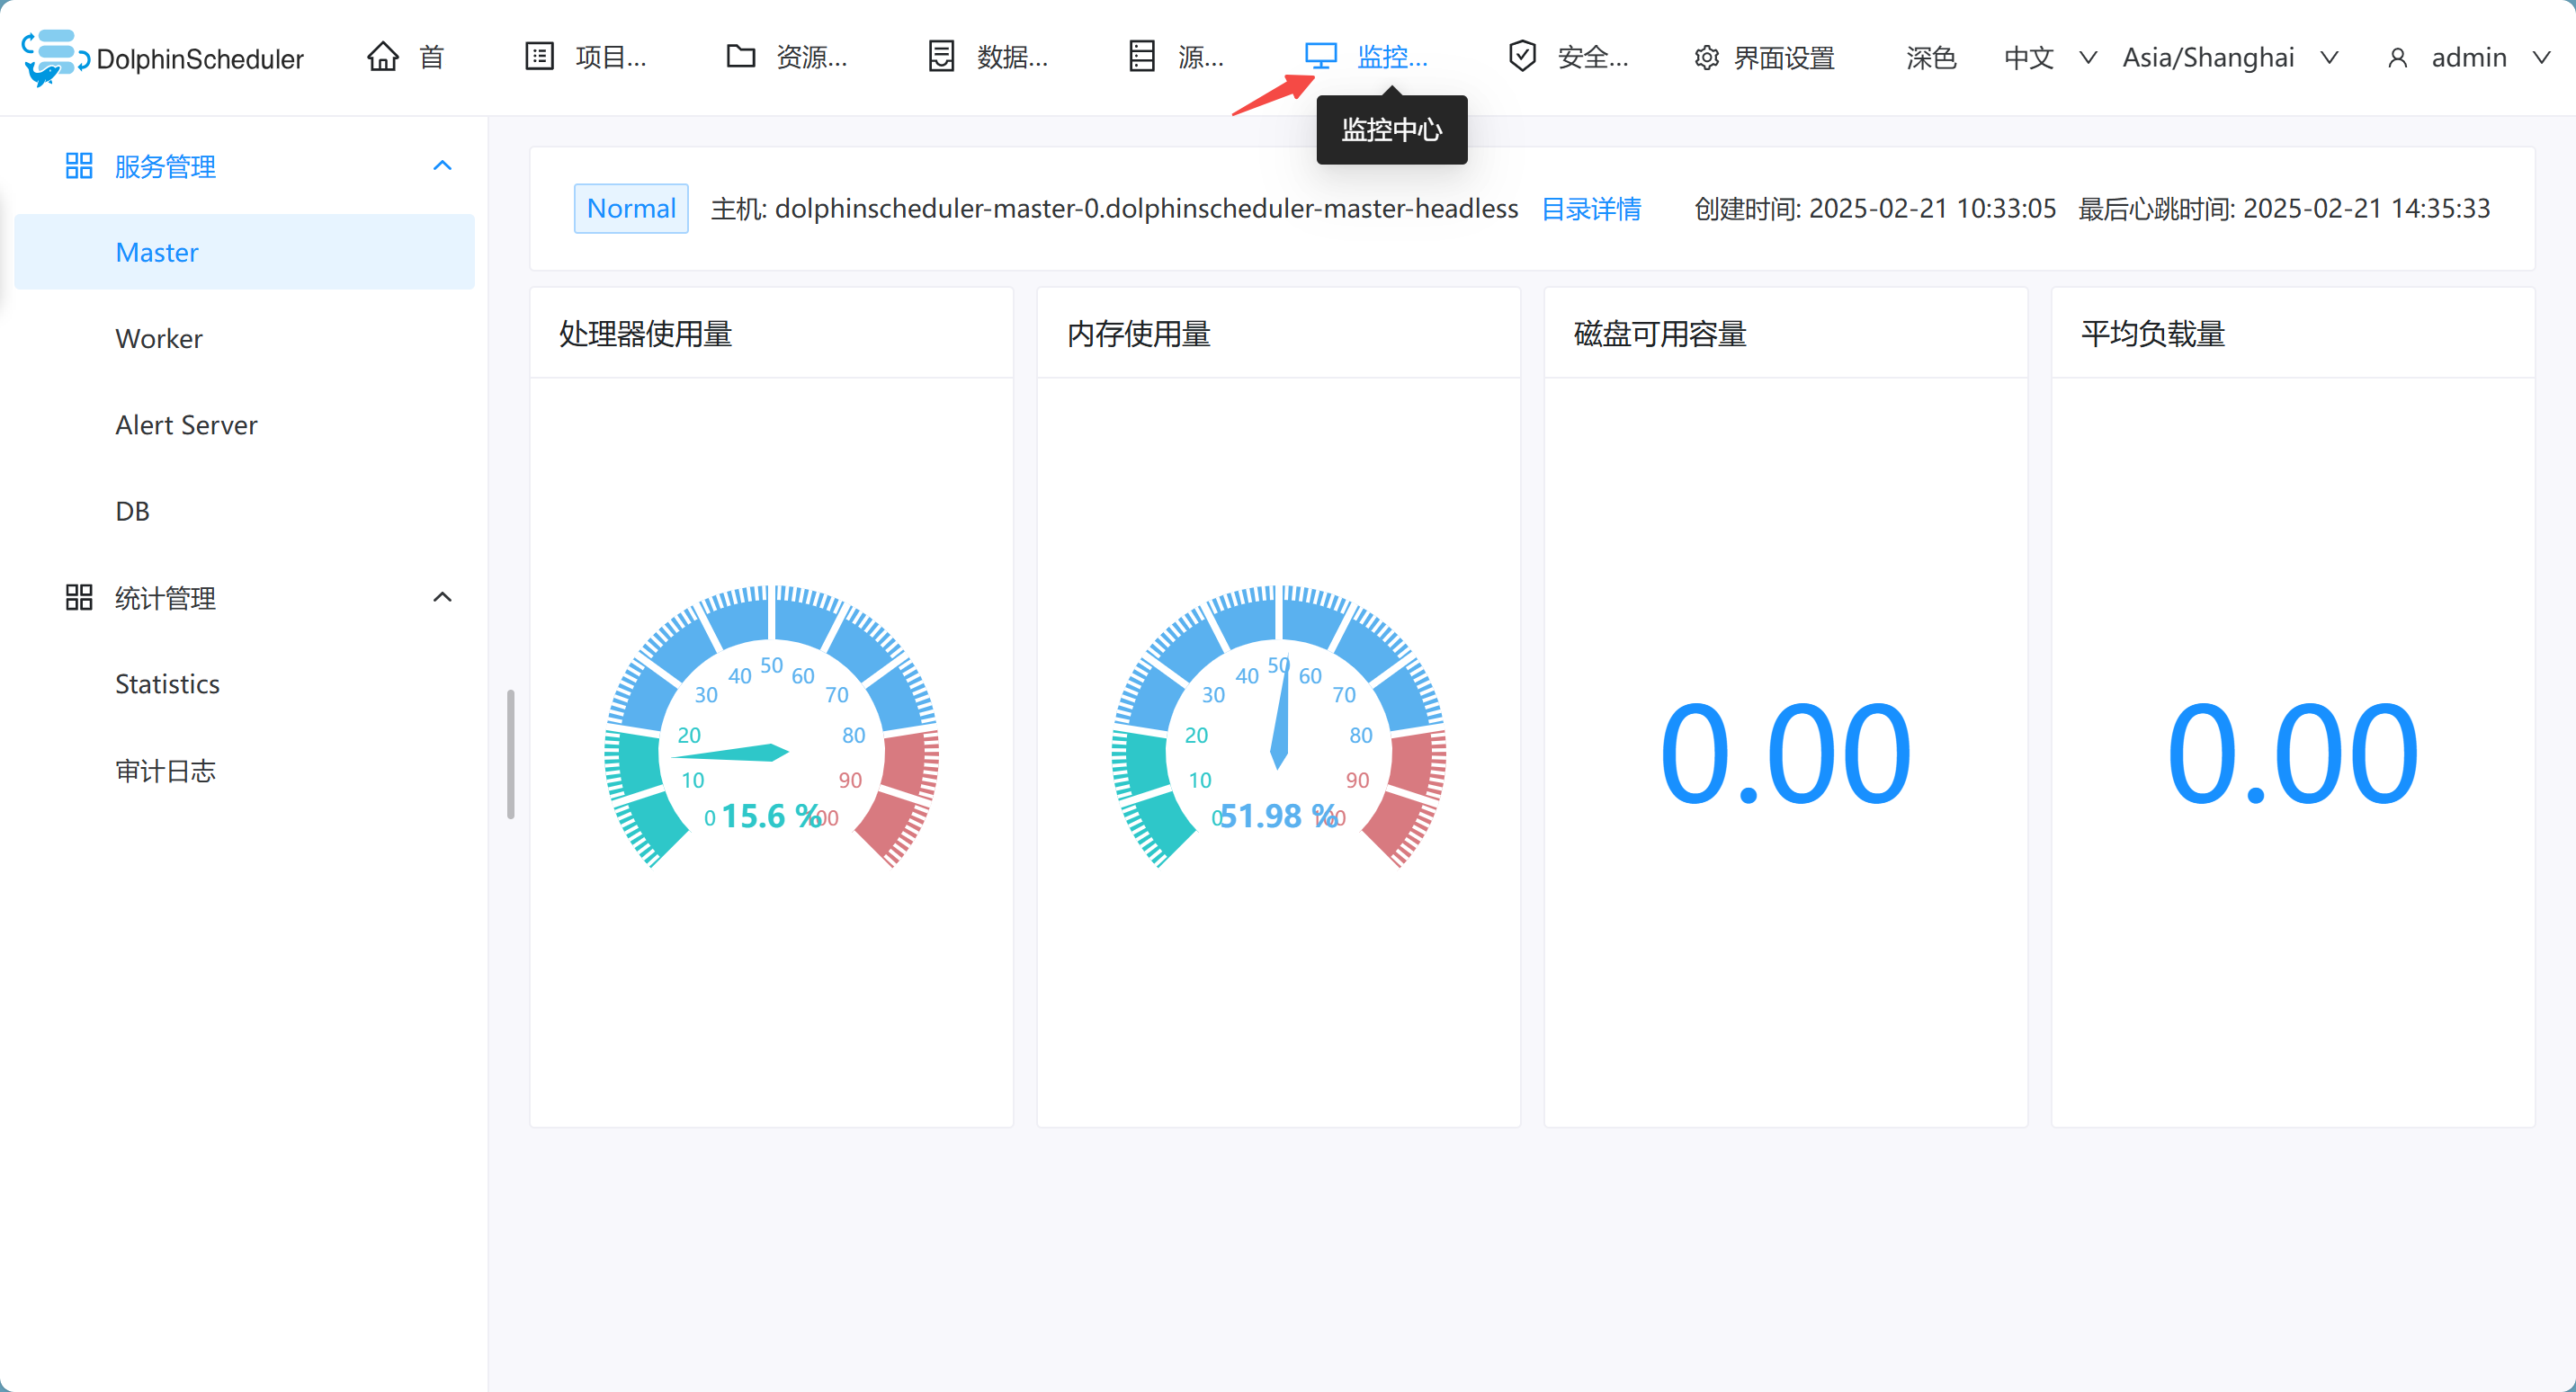Open Alert Server menu item
This screenshot has height=1392, width=2576.
click(x=186, y=425)
